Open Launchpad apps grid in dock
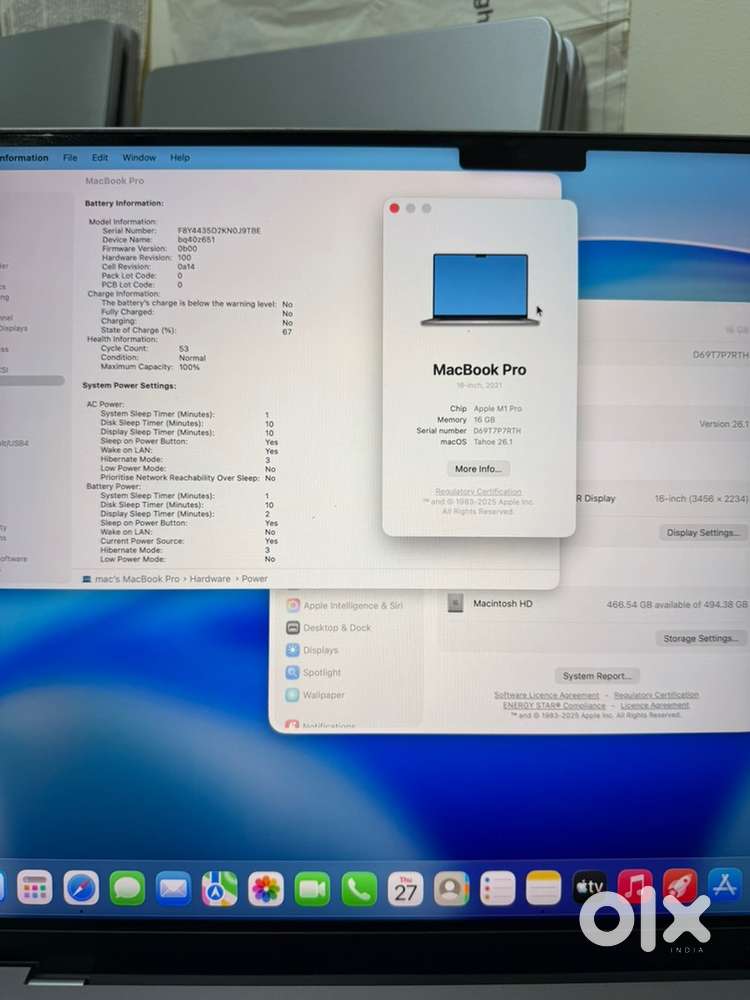Viewport: 750px width, 1000px height. 35,887
